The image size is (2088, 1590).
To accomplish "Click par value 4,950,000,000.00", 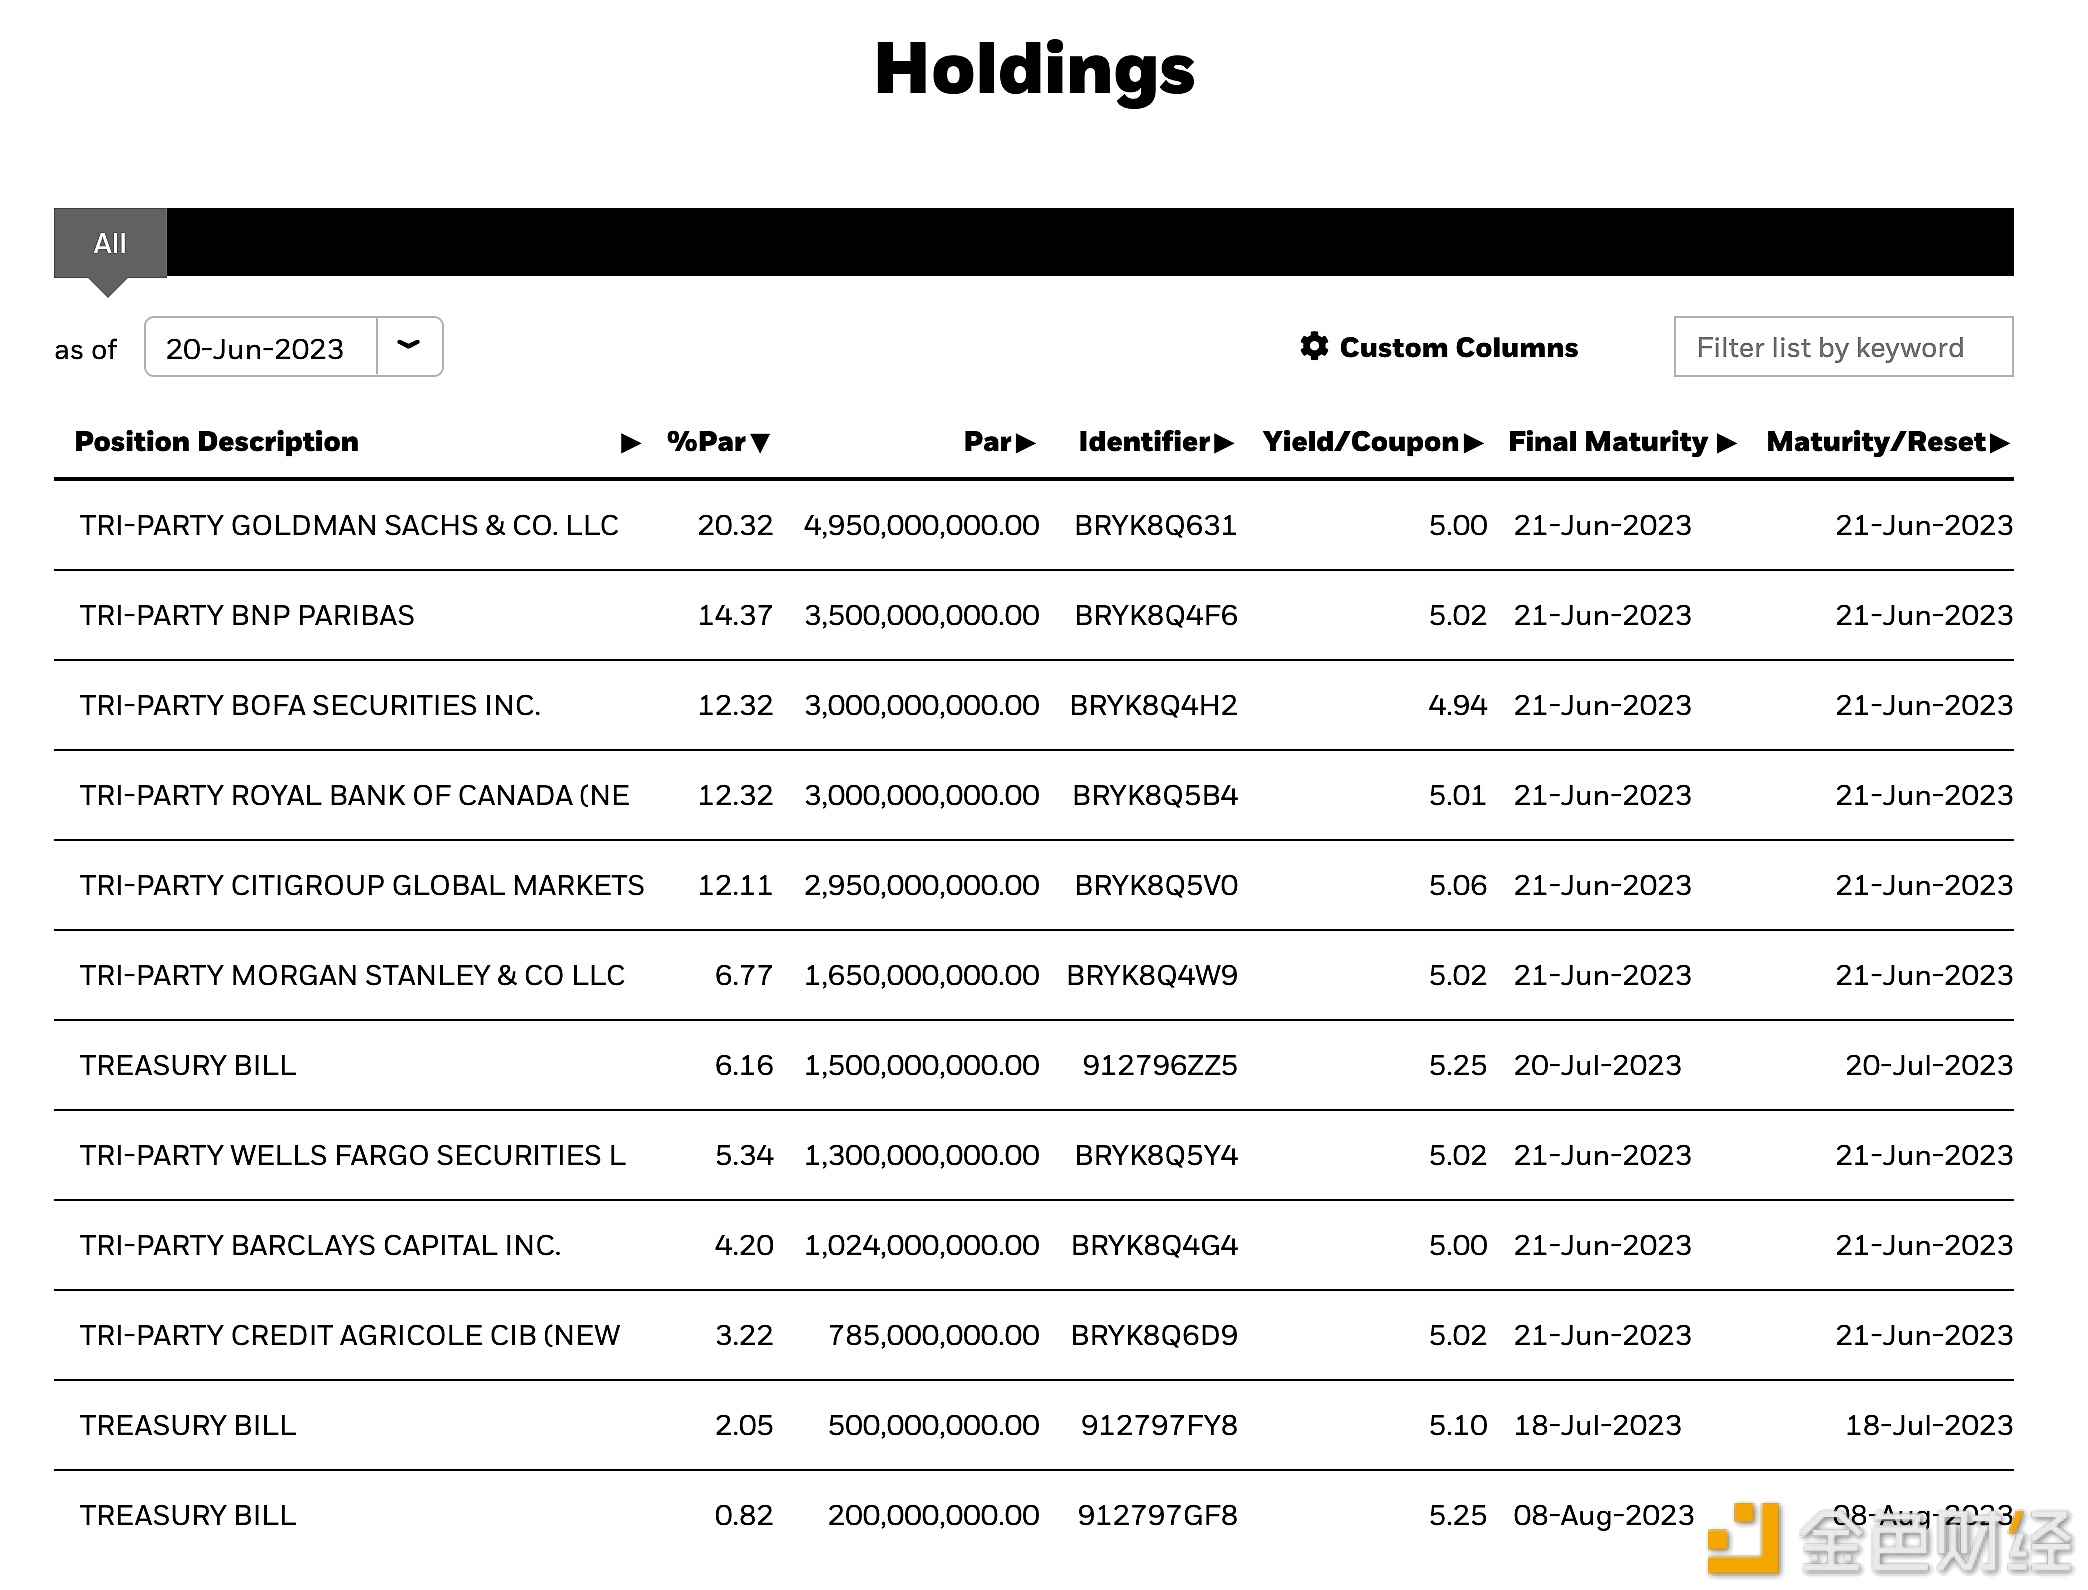I will click(921, 525).
